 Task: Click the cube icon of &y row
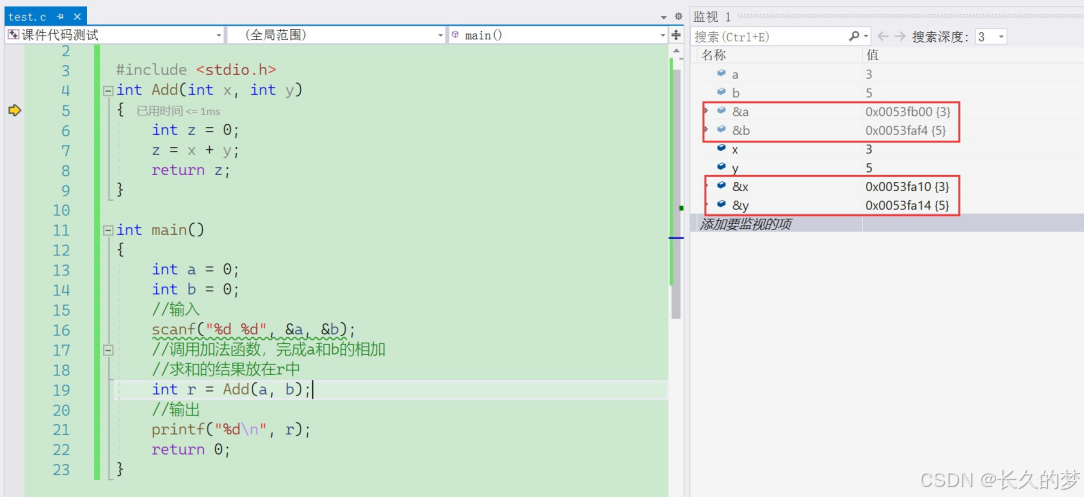point(722,205)
